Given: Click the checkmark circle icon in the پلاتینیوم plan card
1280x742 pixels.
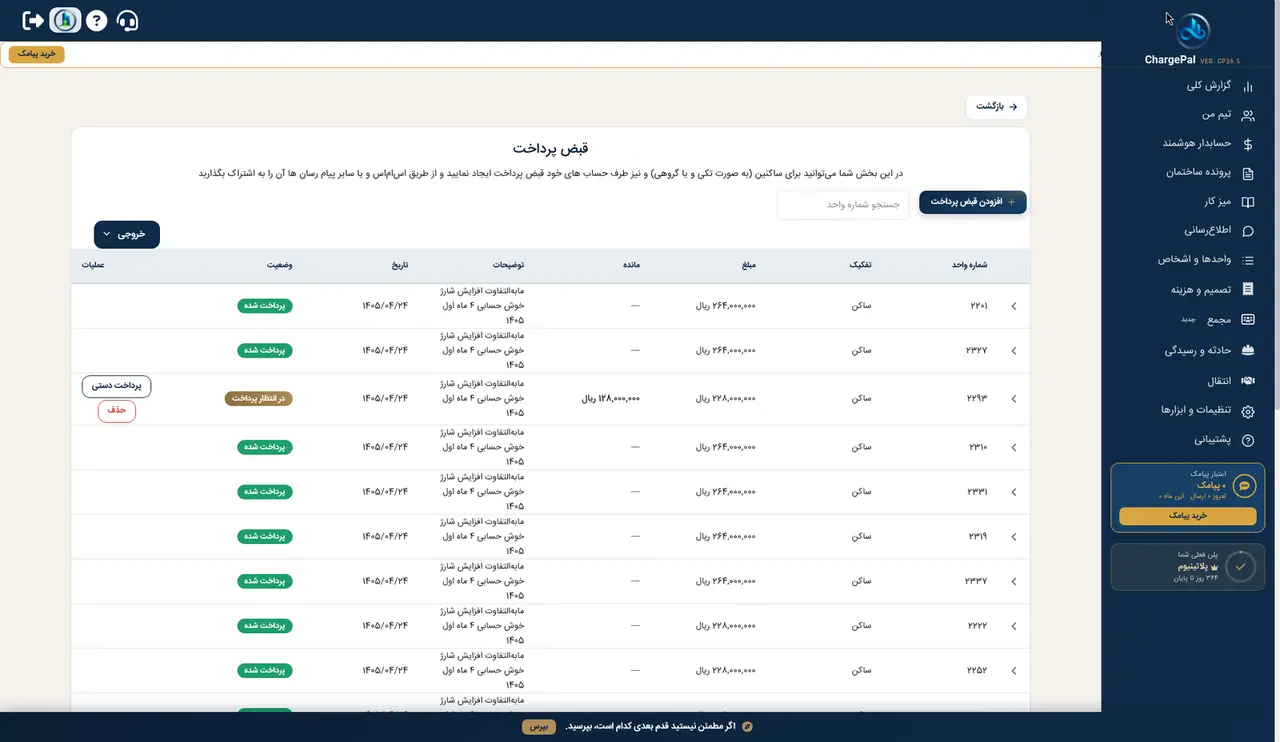Looking at the screenshot, I should coord(1240,566).
